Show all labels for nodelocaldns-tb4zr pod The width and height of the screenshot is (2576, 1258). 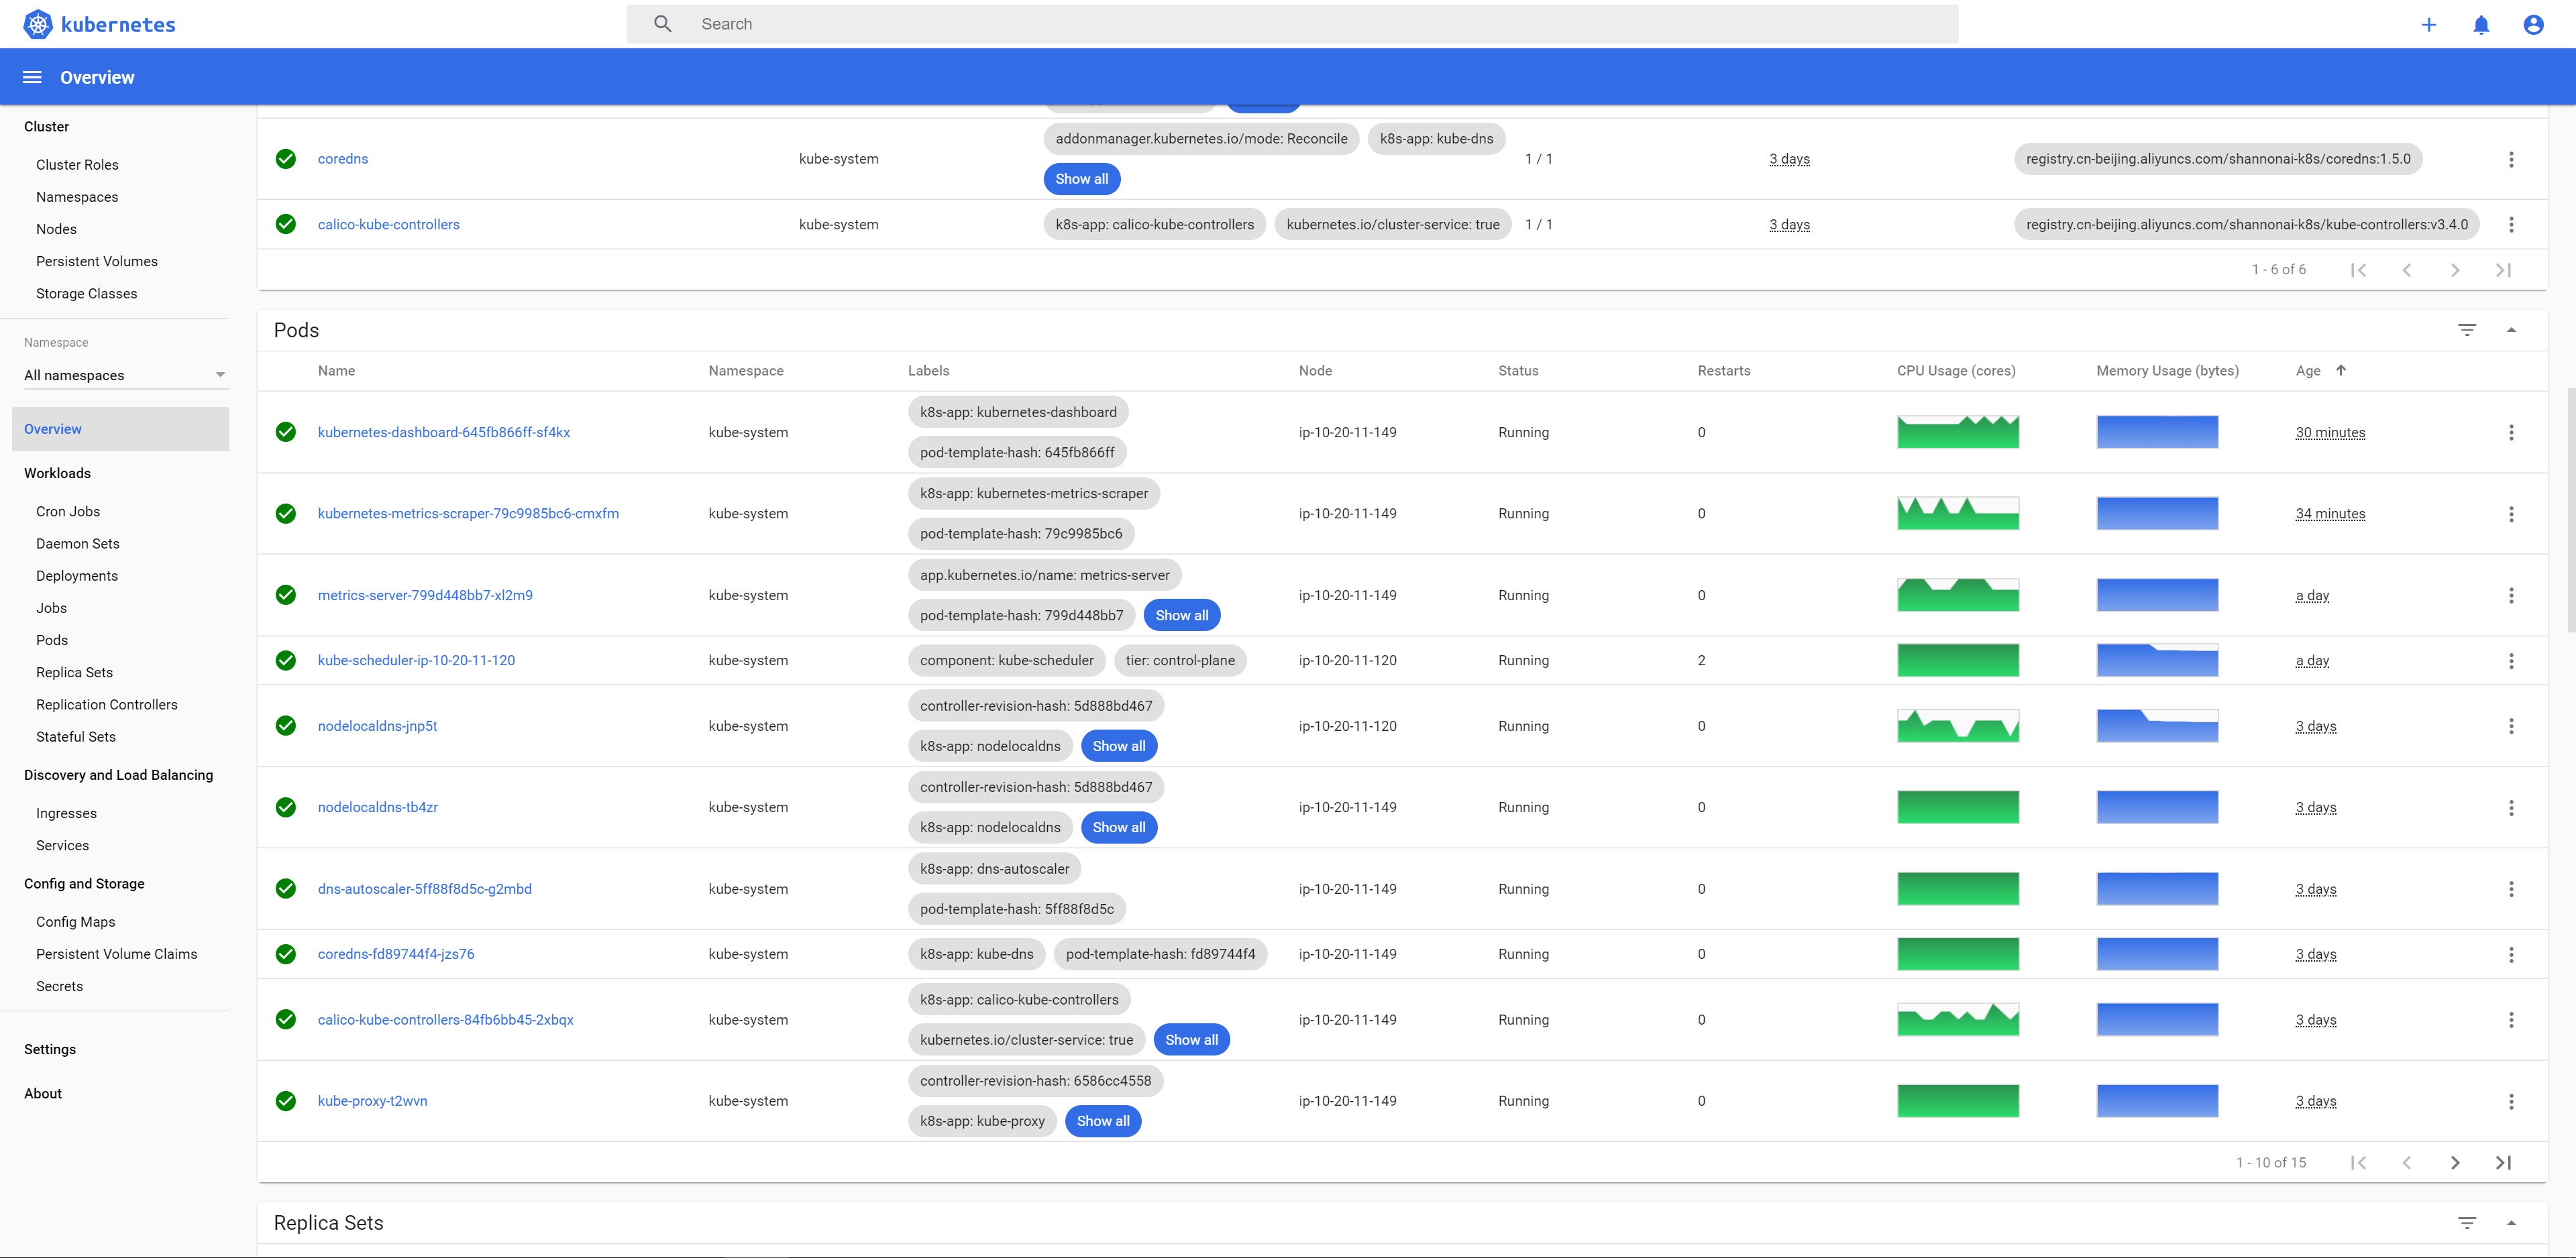tap(1119, 827)
